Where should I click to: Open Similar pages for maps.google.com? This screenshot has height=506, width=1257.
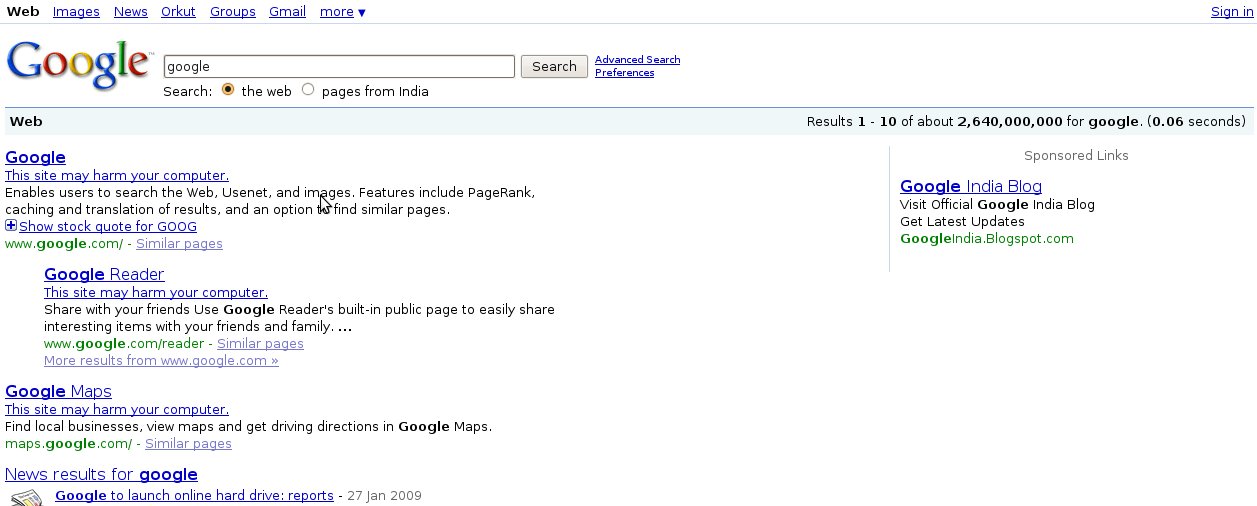tap(188, 444)
